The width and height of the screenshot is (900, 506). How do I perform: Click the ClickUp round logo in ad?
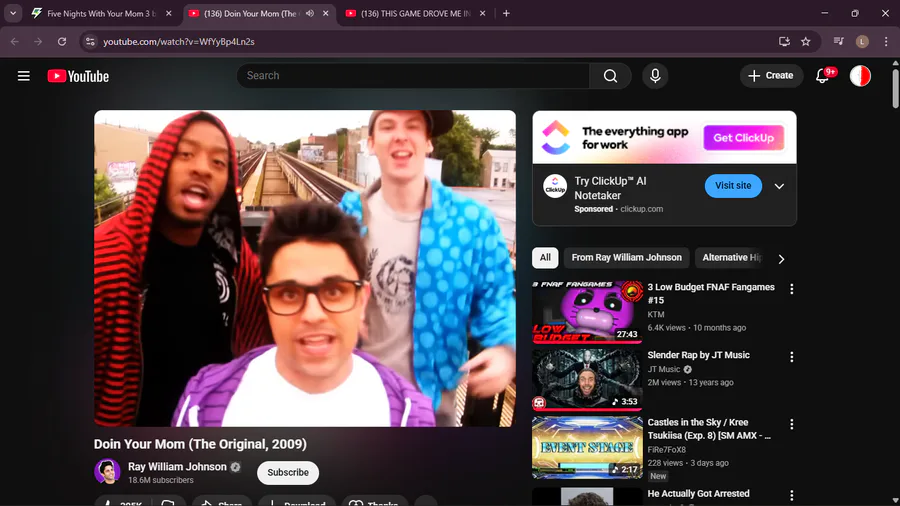[x=555, y=186]
